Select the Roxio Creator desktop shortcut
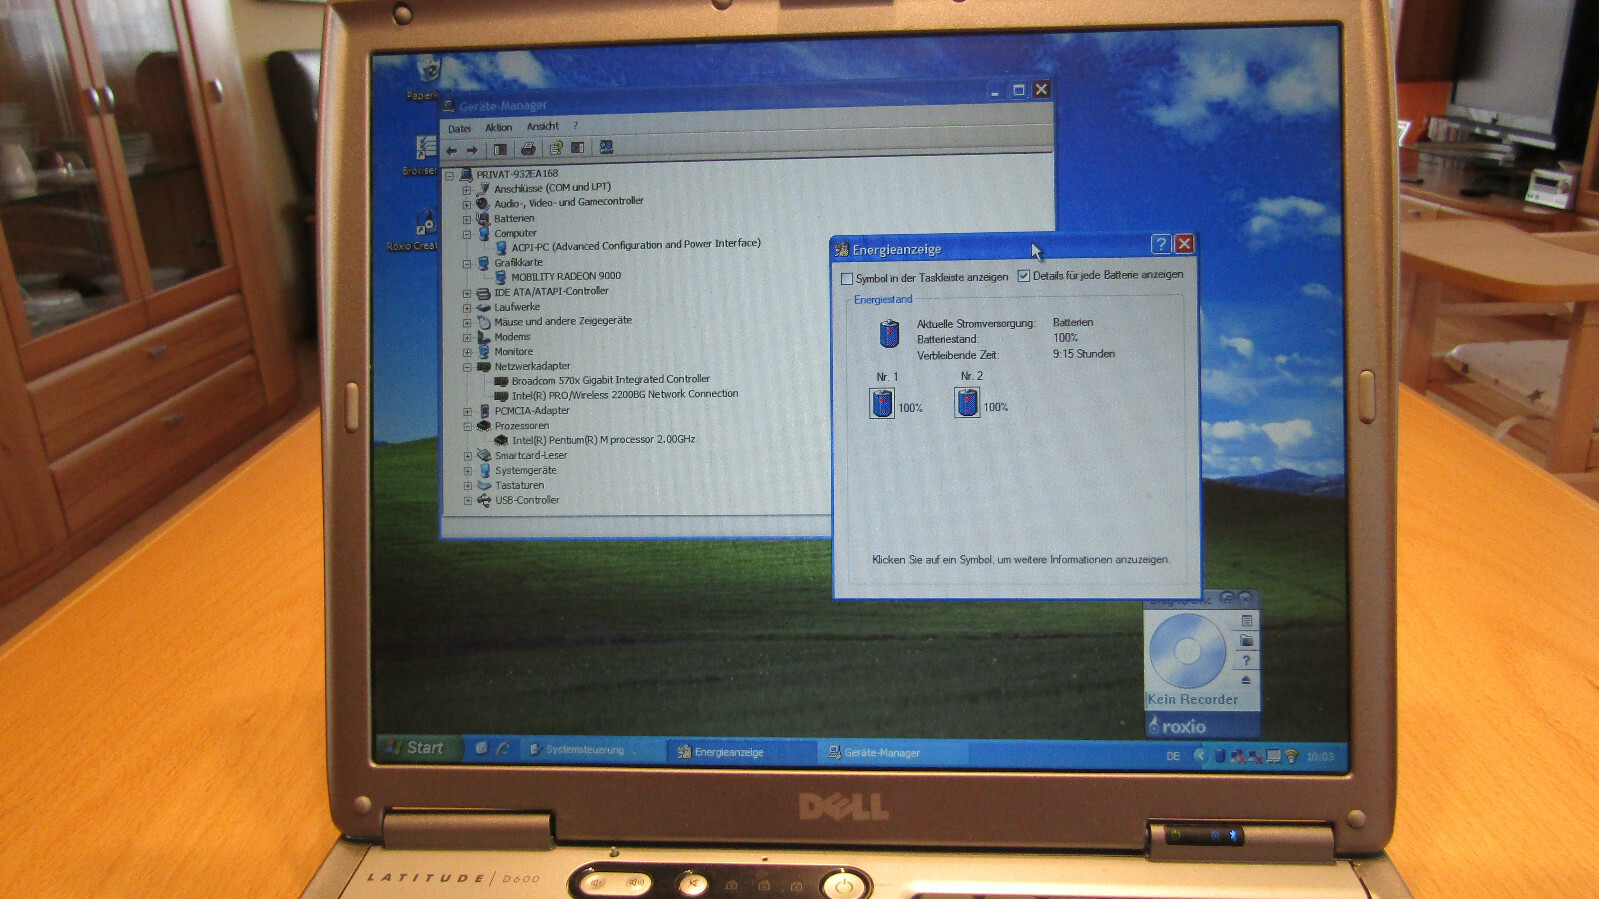The width and height of the screenshot is (1599, 899). 420,231
